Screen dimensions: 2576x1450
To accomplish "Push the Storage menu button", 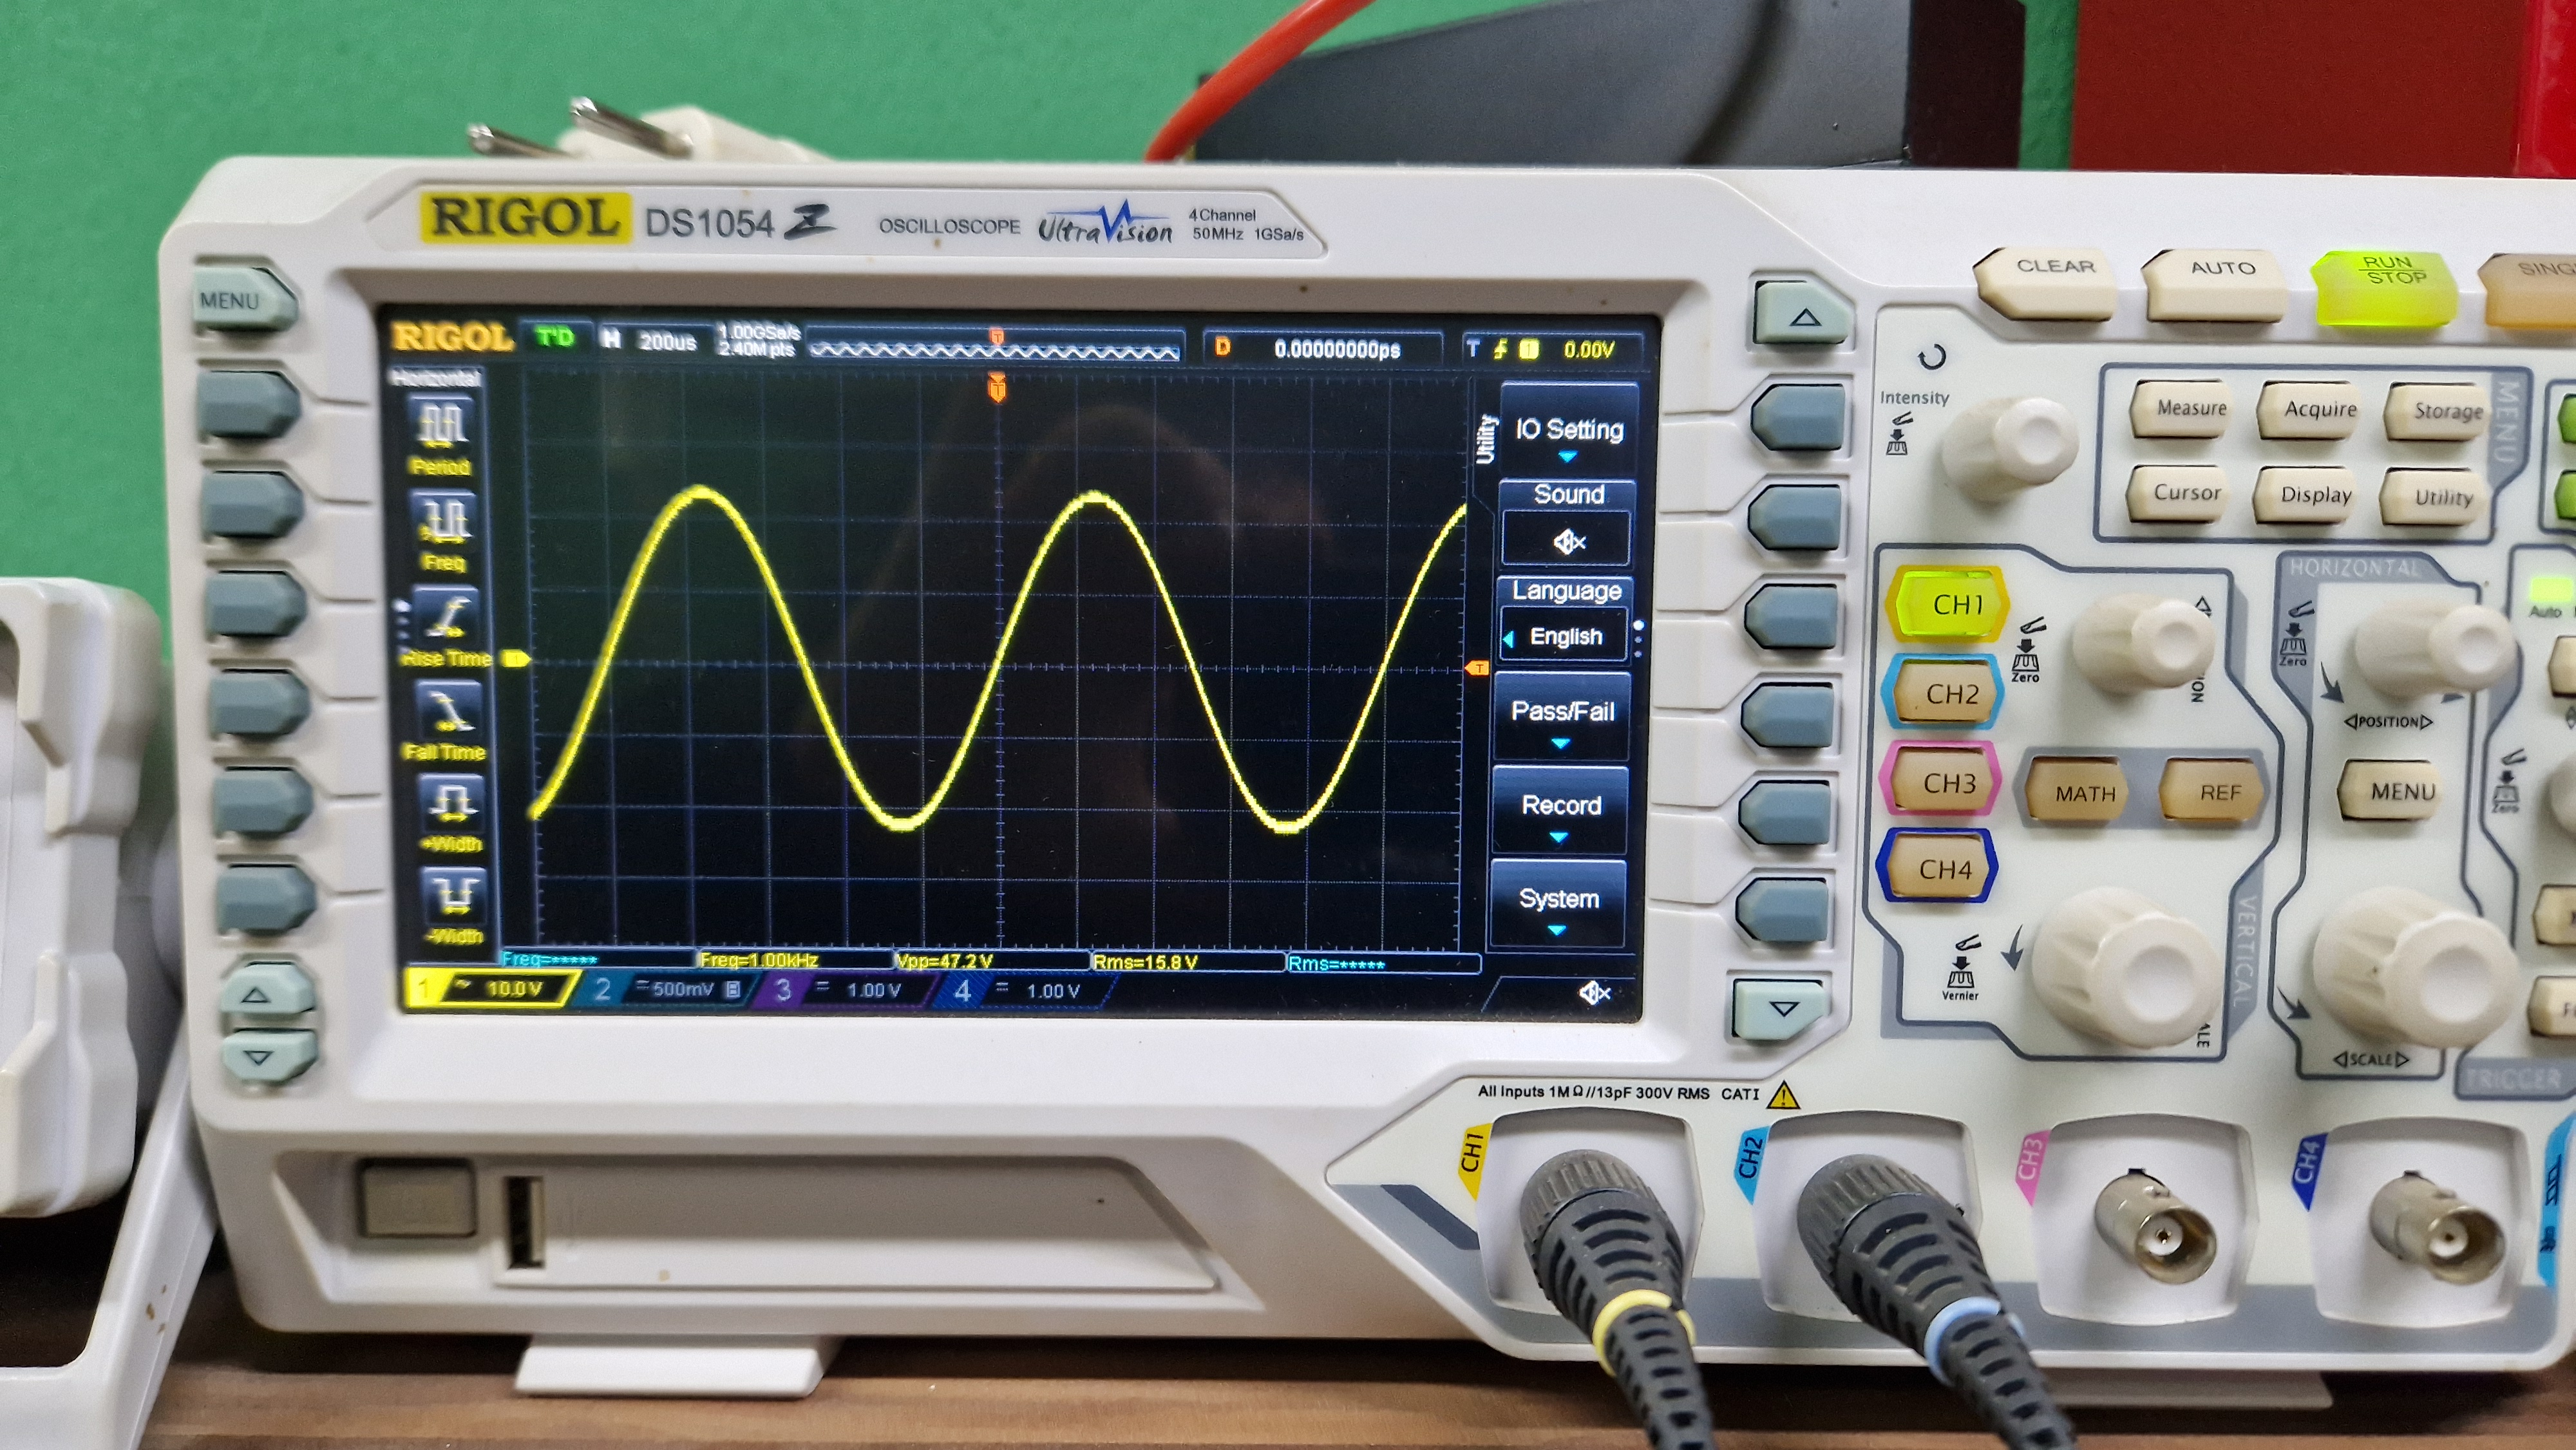I will coord(2437,412).
